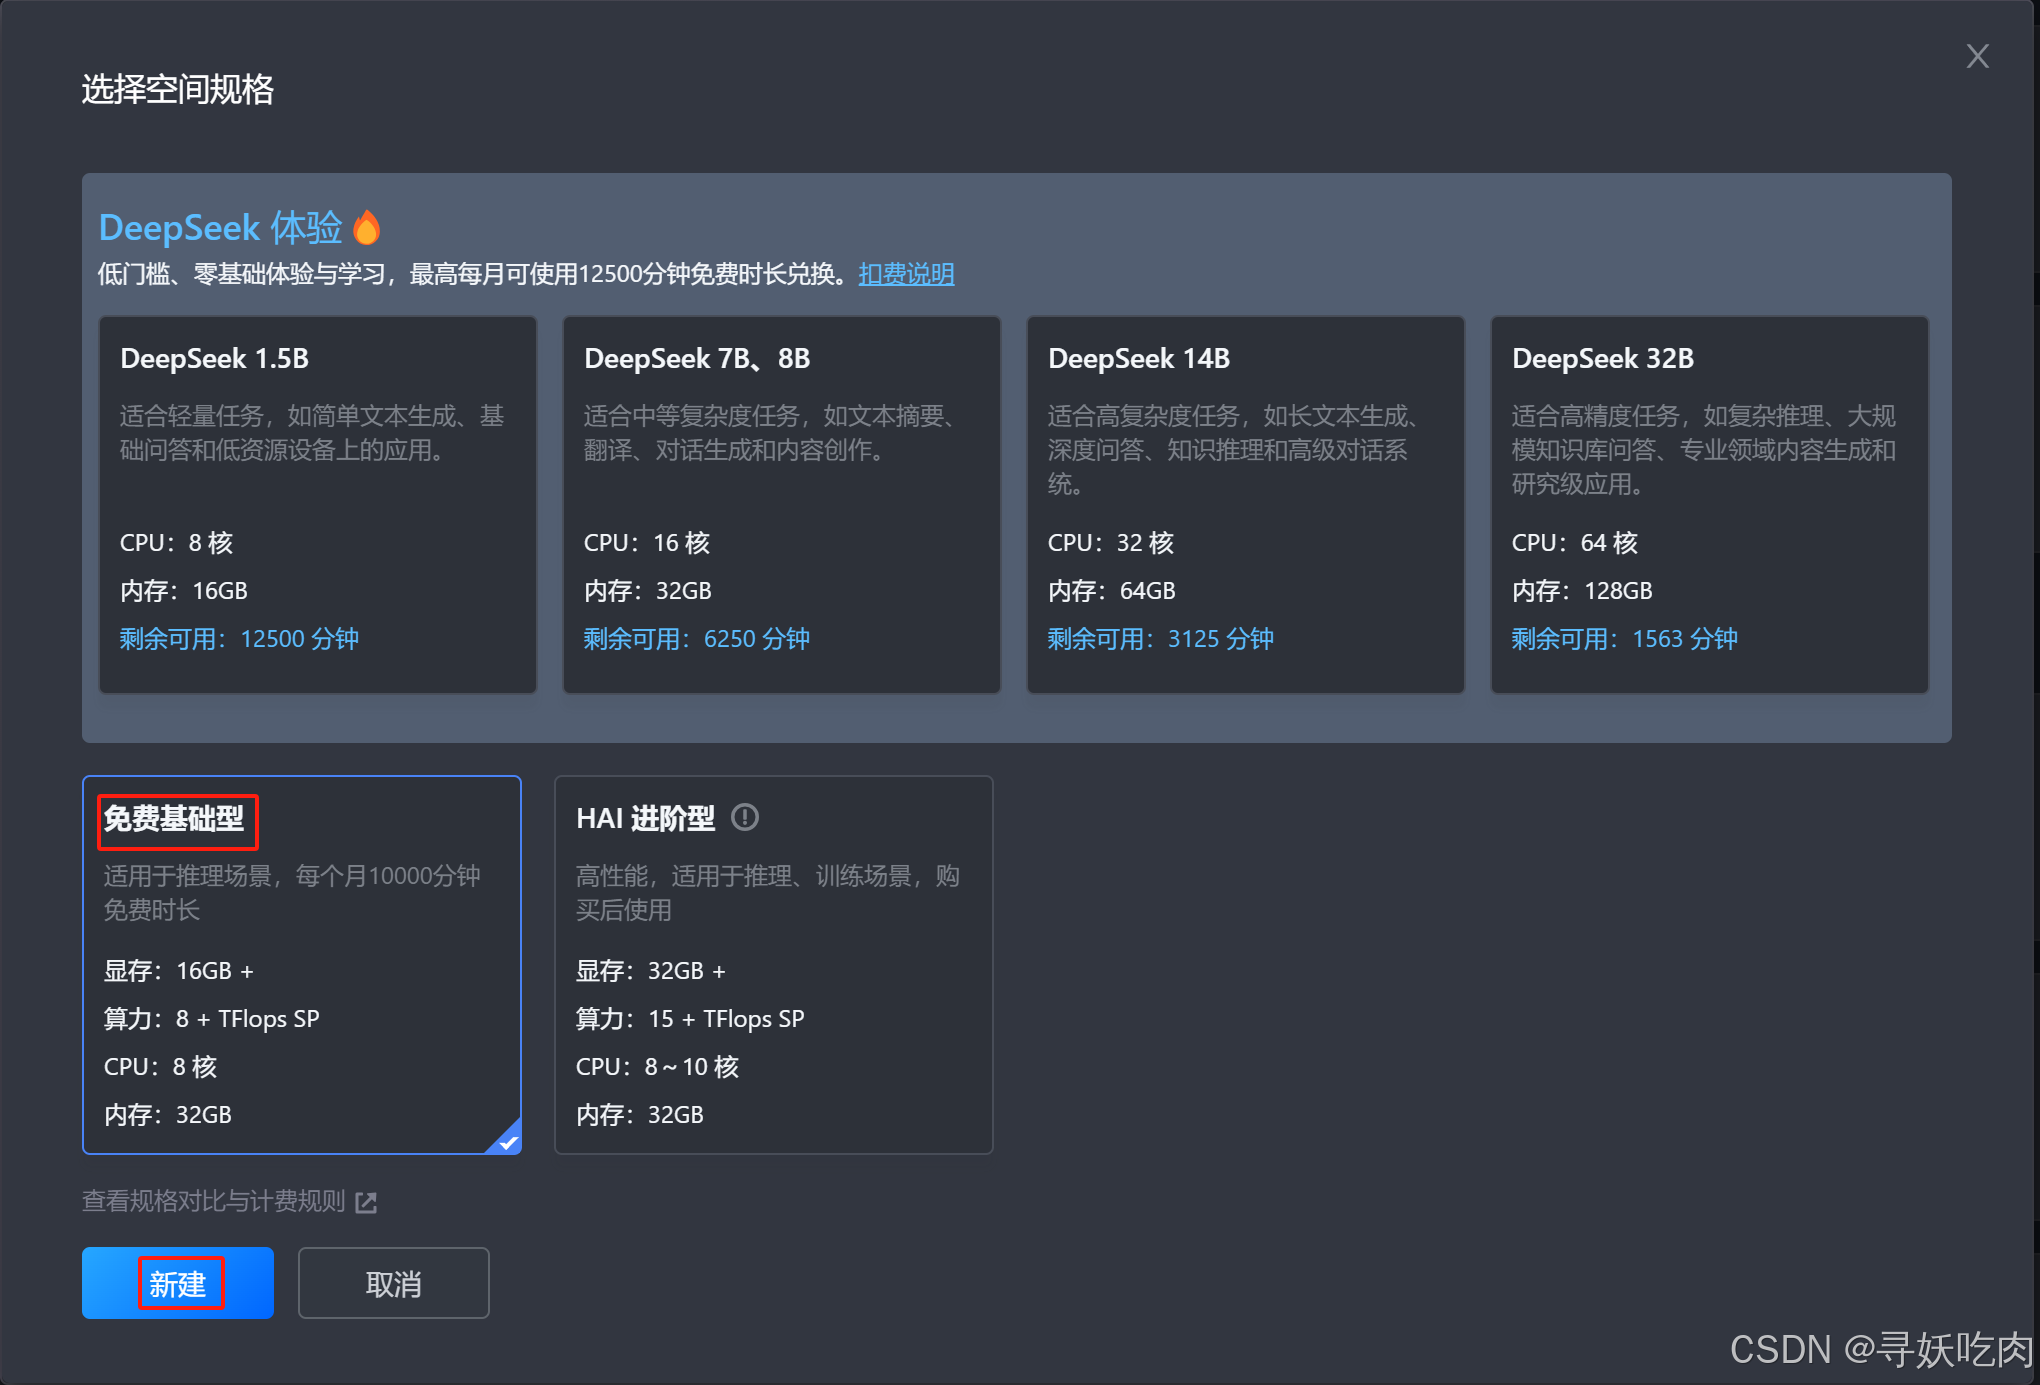Click the 剩余可用：1563 分钟 text
The width and height of the screenshot is (2040, 1385).
[x=1625, y=639]
